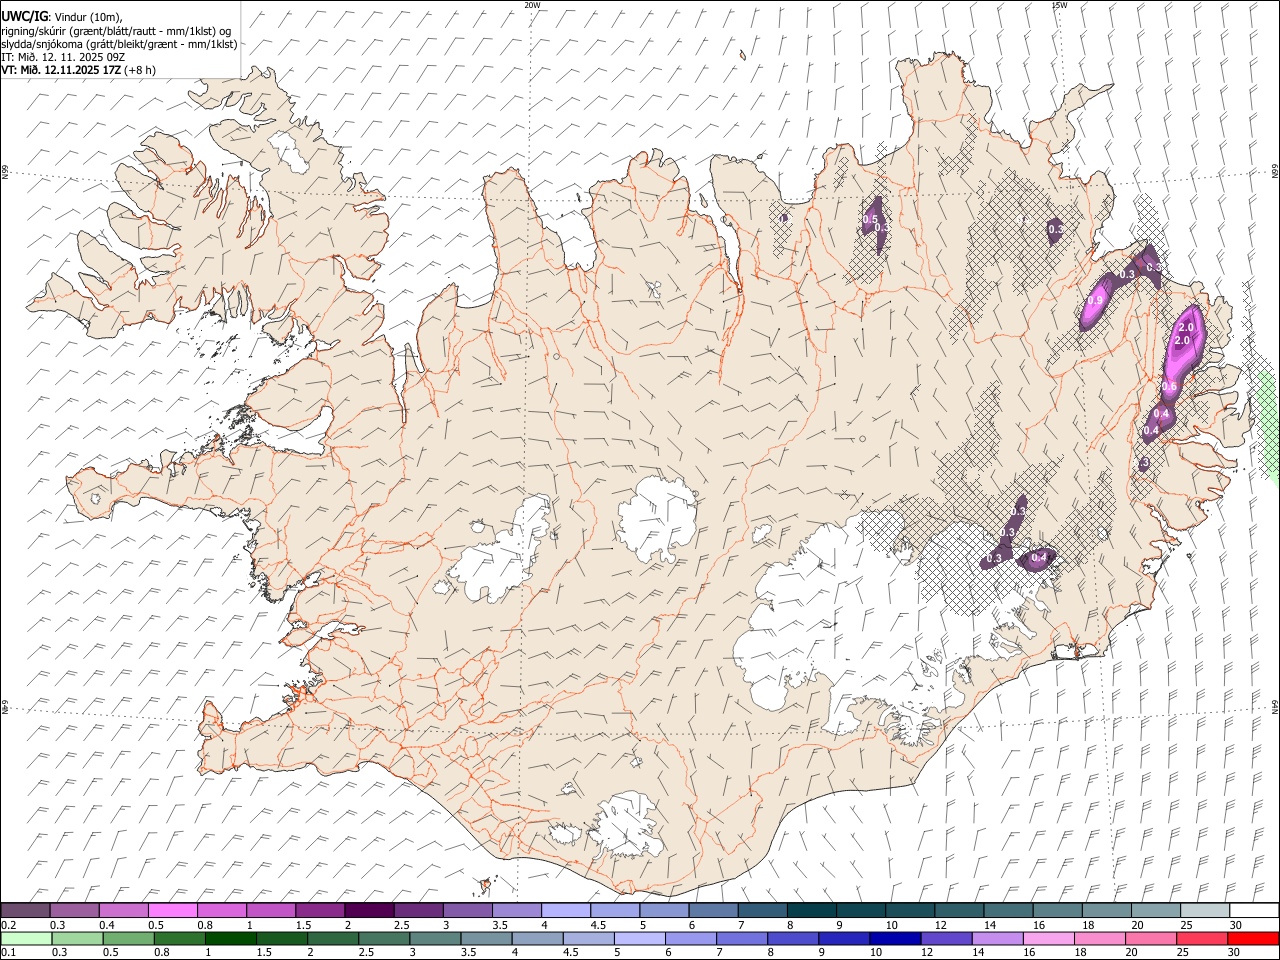The height and width of the screenshot is (960, 1280).
Task: Click the pale lavender 4 swatch in upper legend
Action: [x=566, y=910]
